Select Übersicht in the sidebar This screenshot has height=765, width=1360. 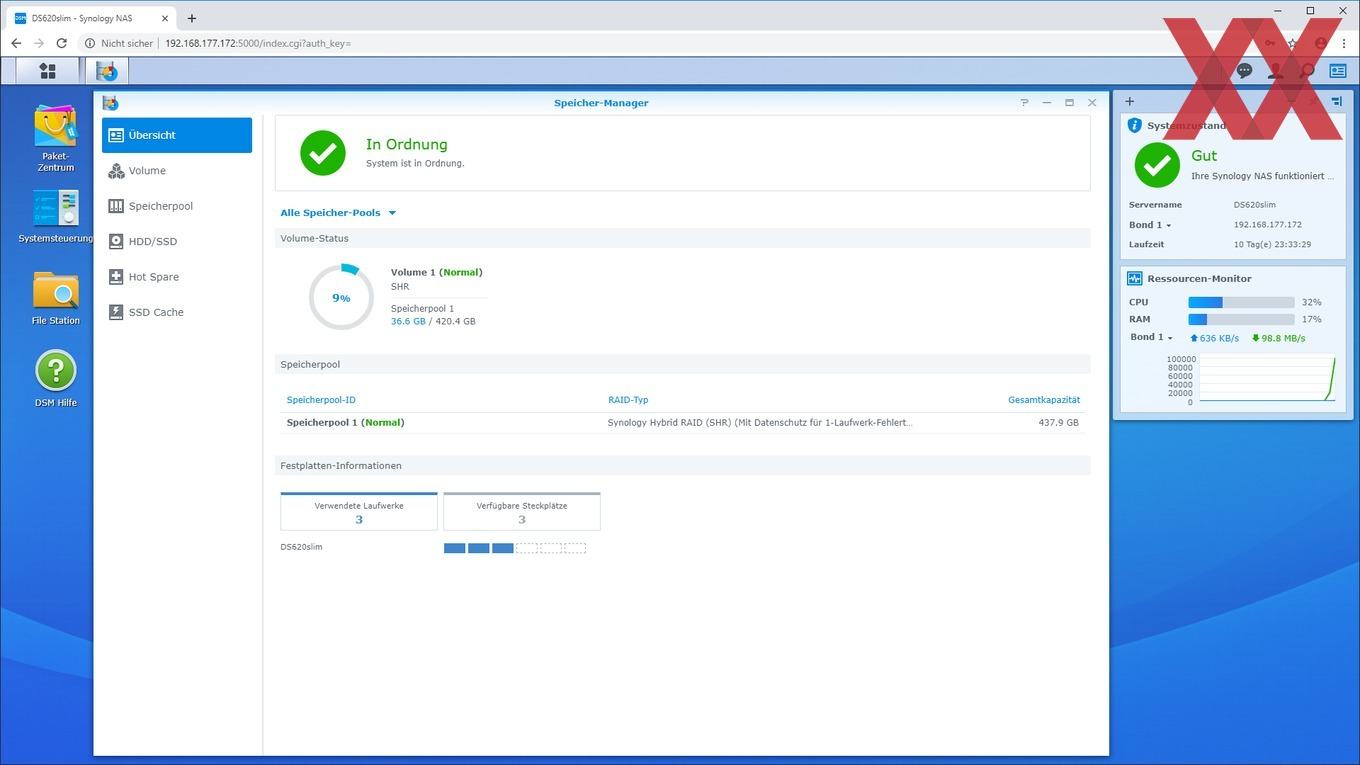pyautogui.click(x=177, y=135)
